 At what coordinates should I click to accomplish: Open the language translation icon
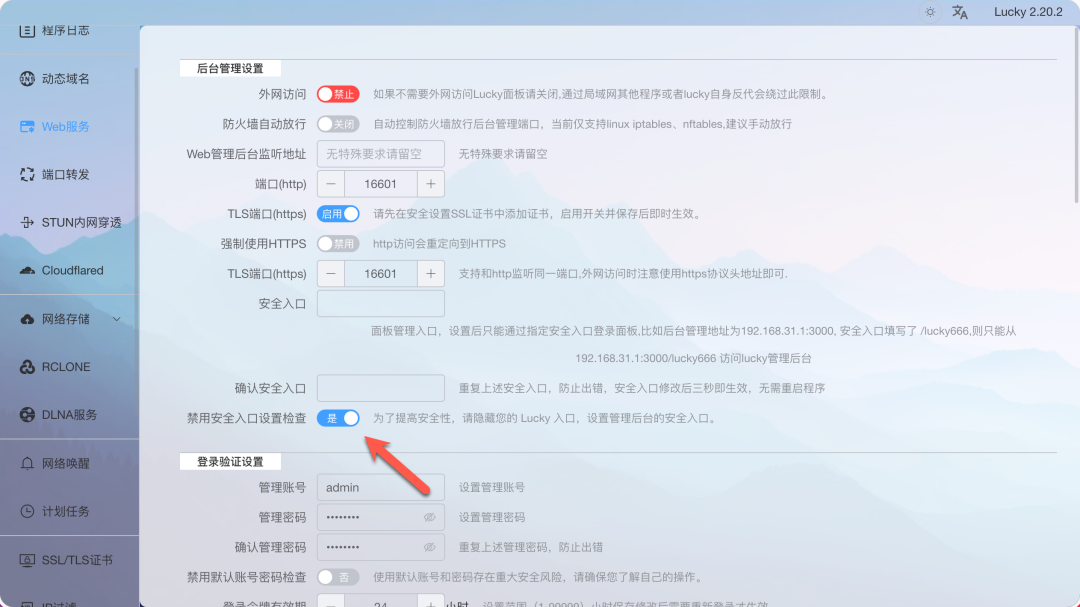[x=959, y=12]
